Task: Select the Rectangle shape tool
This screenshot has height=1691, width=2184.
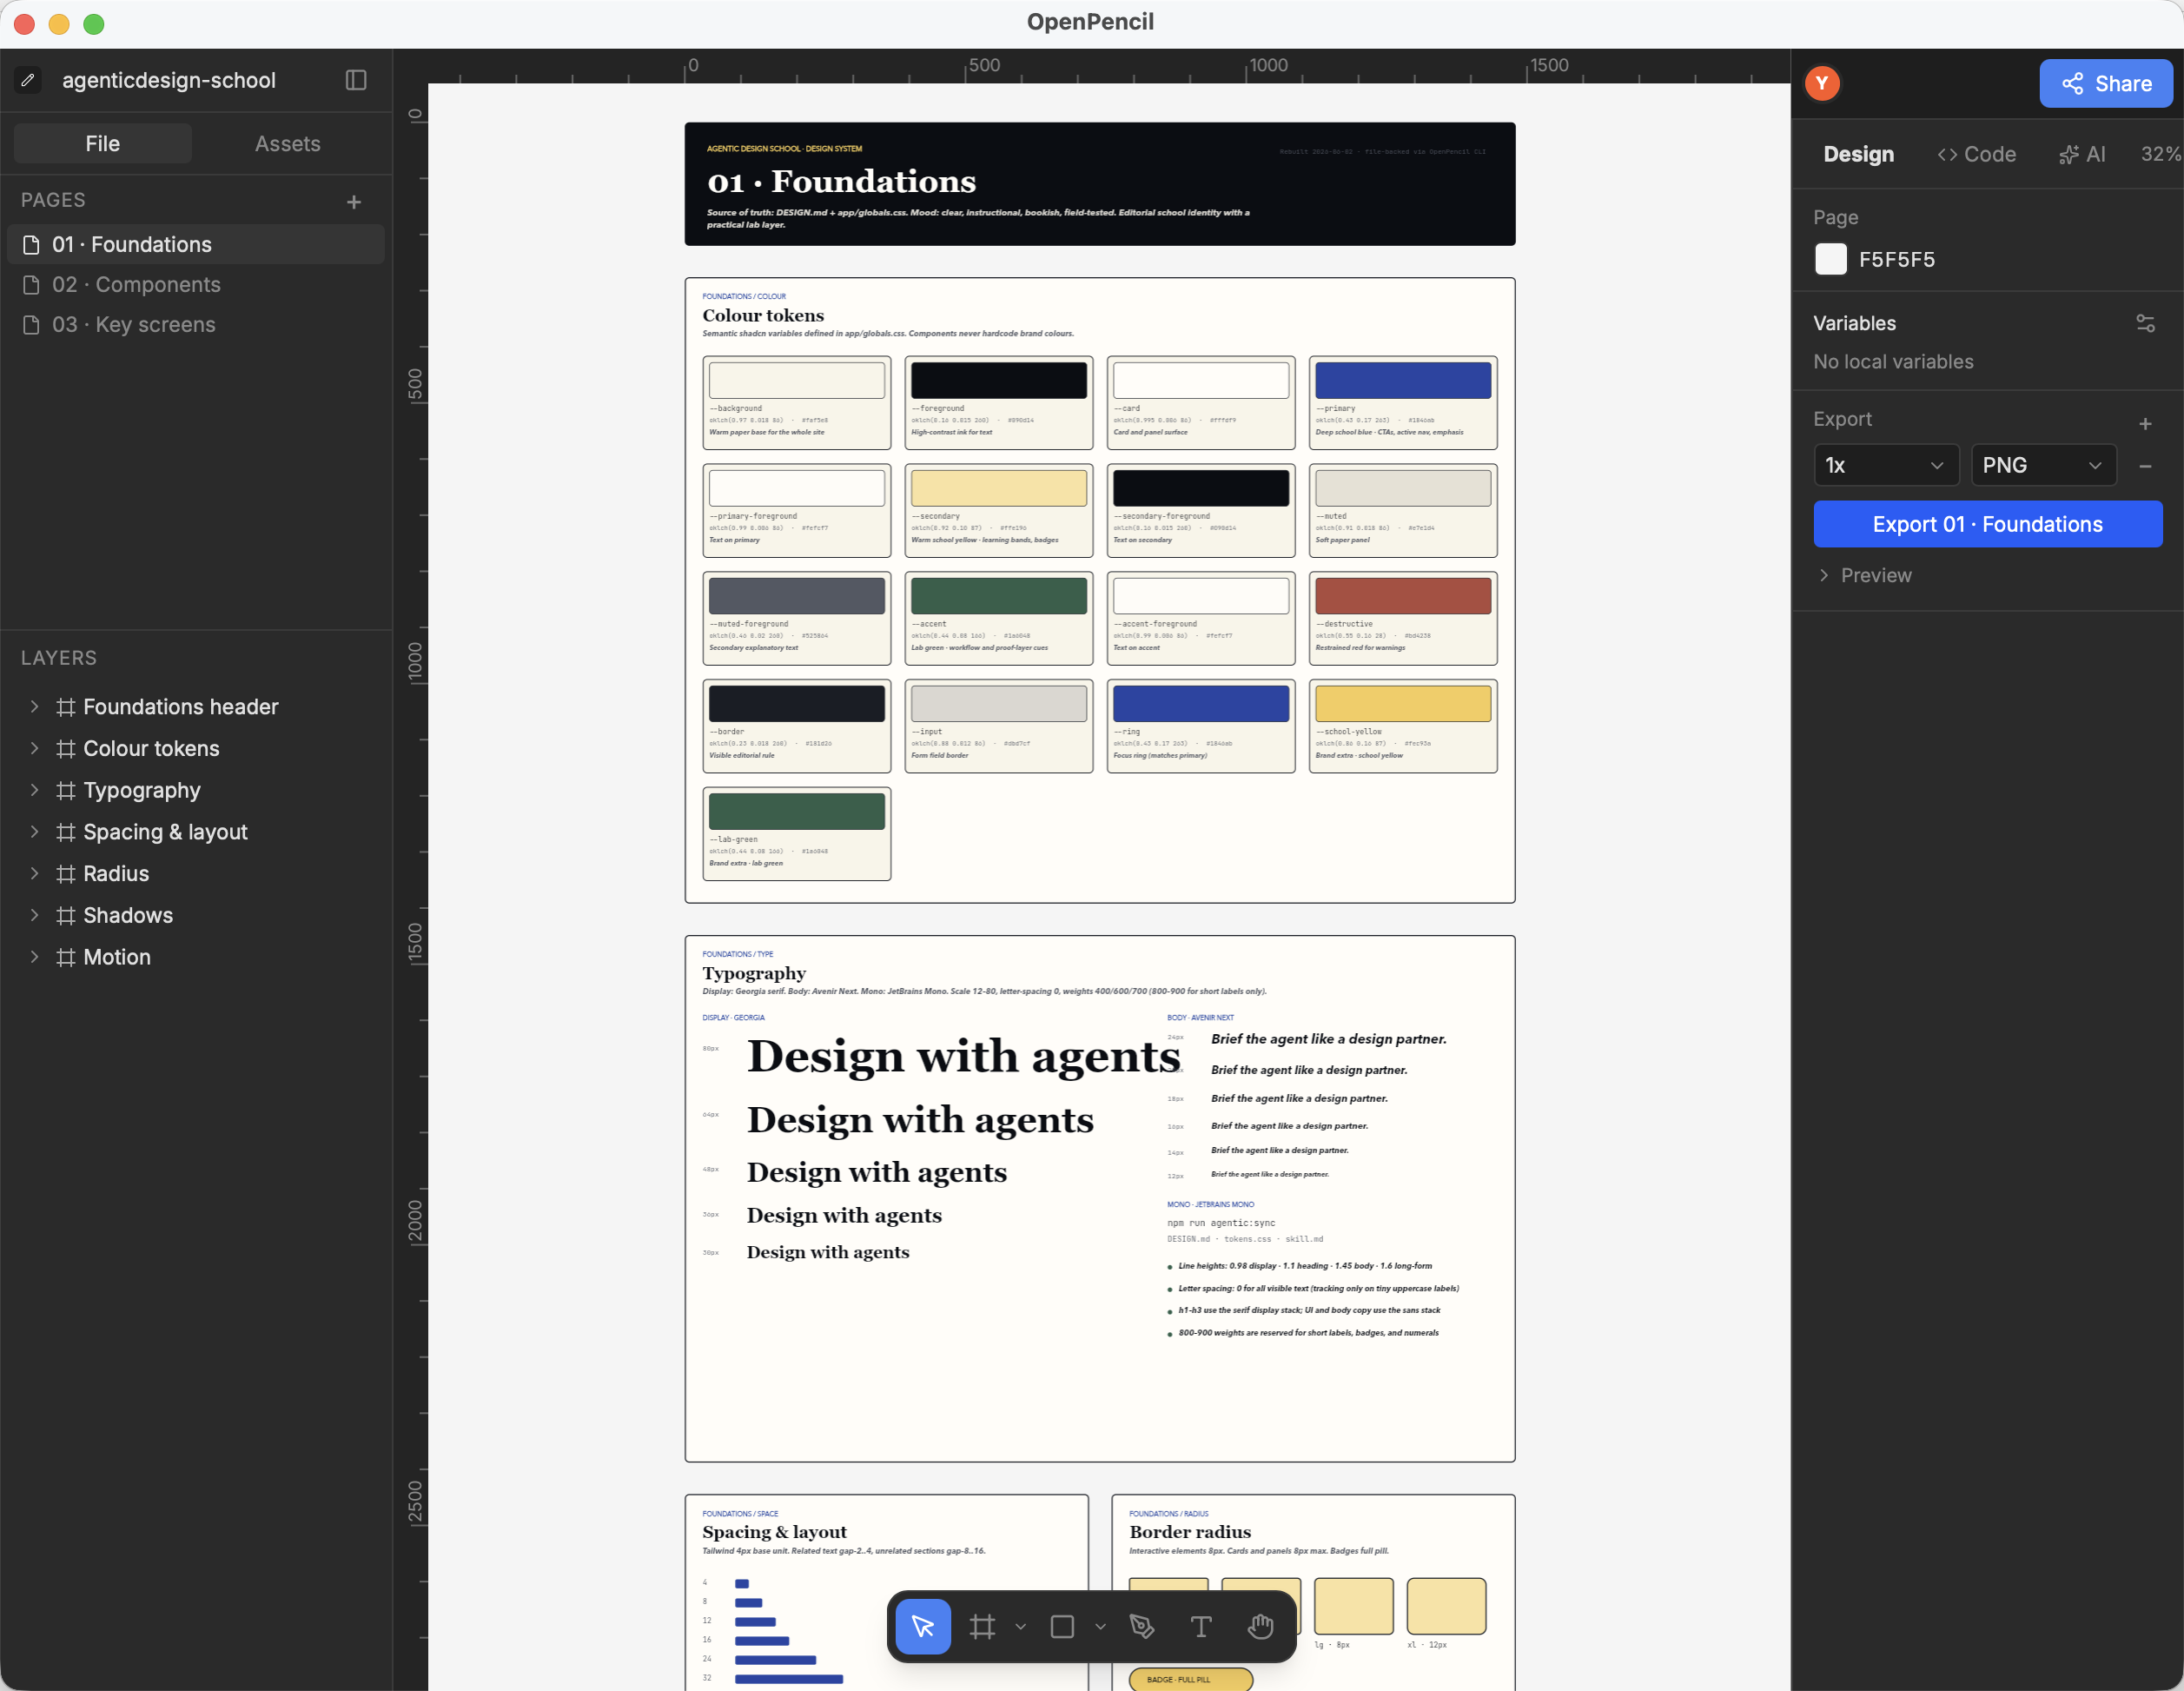Action: [x=1062, y=1626]
